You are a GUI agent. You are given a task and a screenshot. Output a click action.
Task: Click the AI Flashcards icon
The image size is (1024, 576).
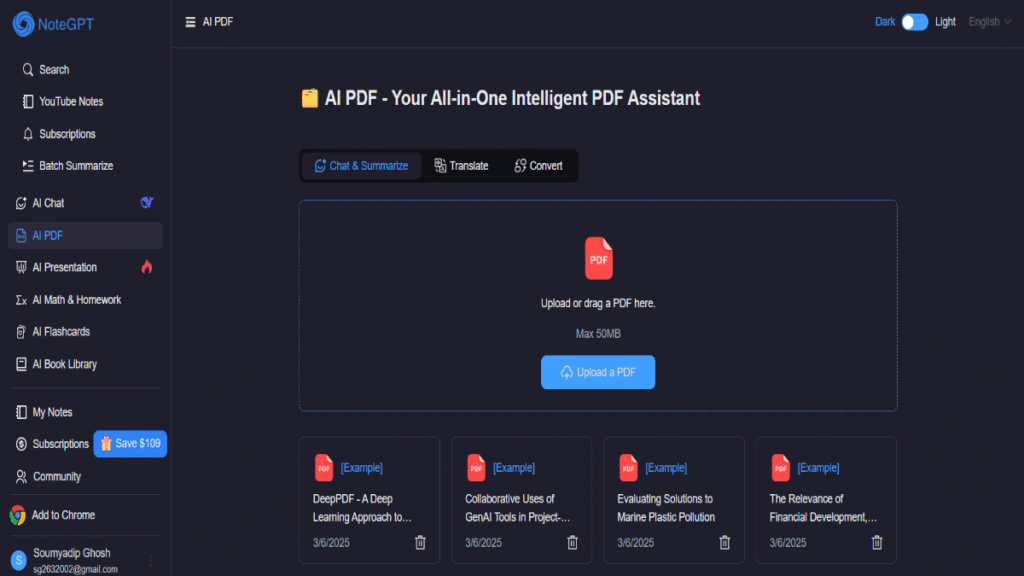click(x=21, y=332)
